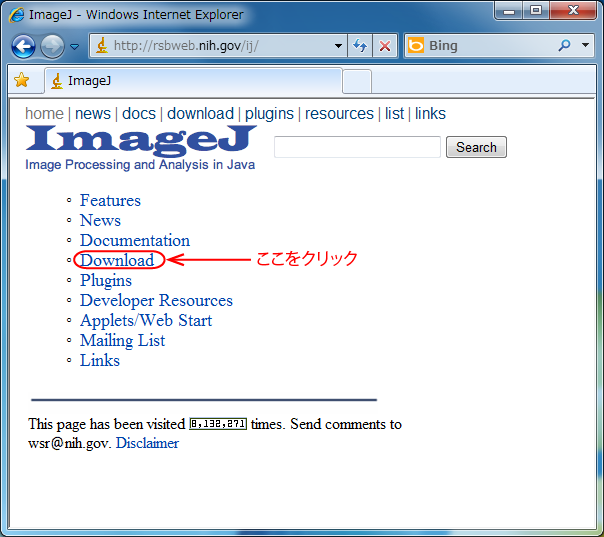
Task: Open the Documentation link
Action: pos(135,240)
